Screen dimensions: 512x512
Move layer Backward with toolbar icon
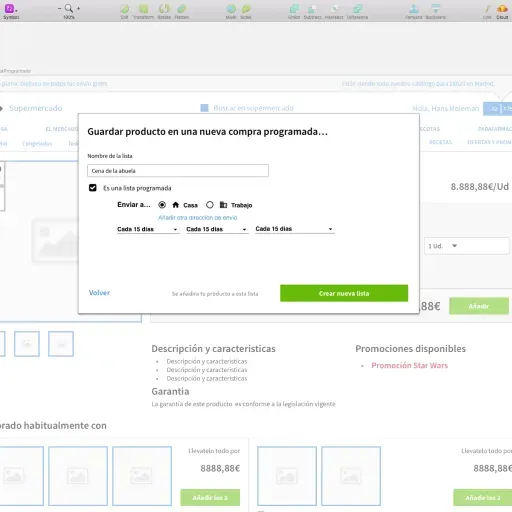tap(435, 9)
